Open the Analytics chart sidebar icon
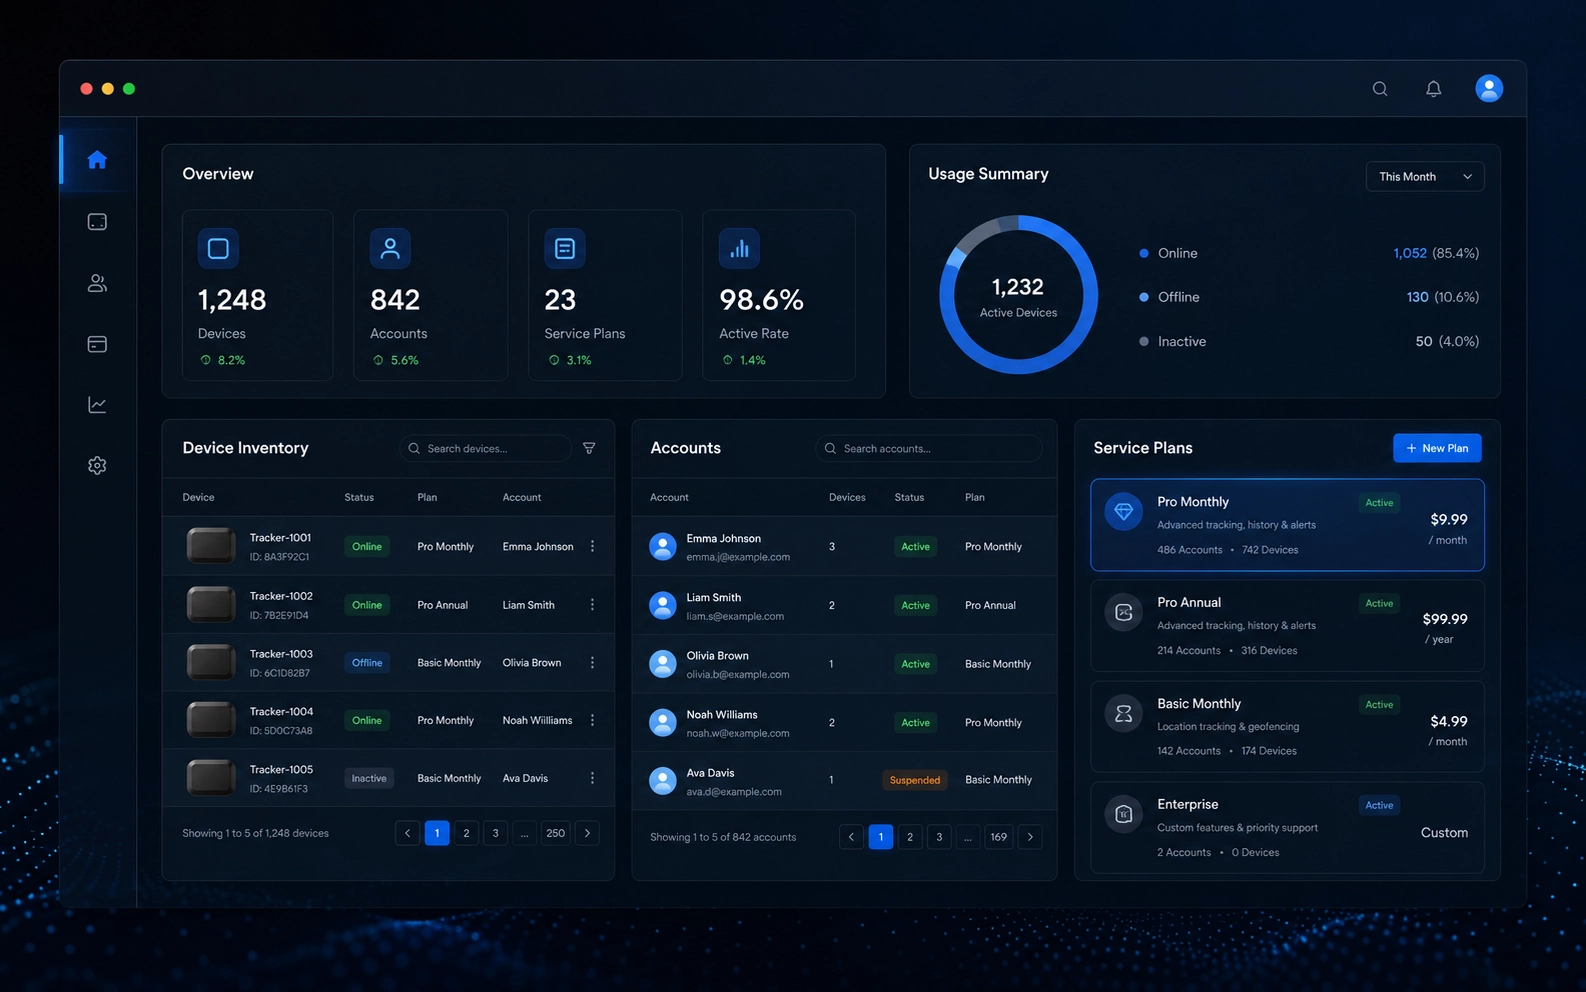The image size is (1586, 992). pos(97,405)
